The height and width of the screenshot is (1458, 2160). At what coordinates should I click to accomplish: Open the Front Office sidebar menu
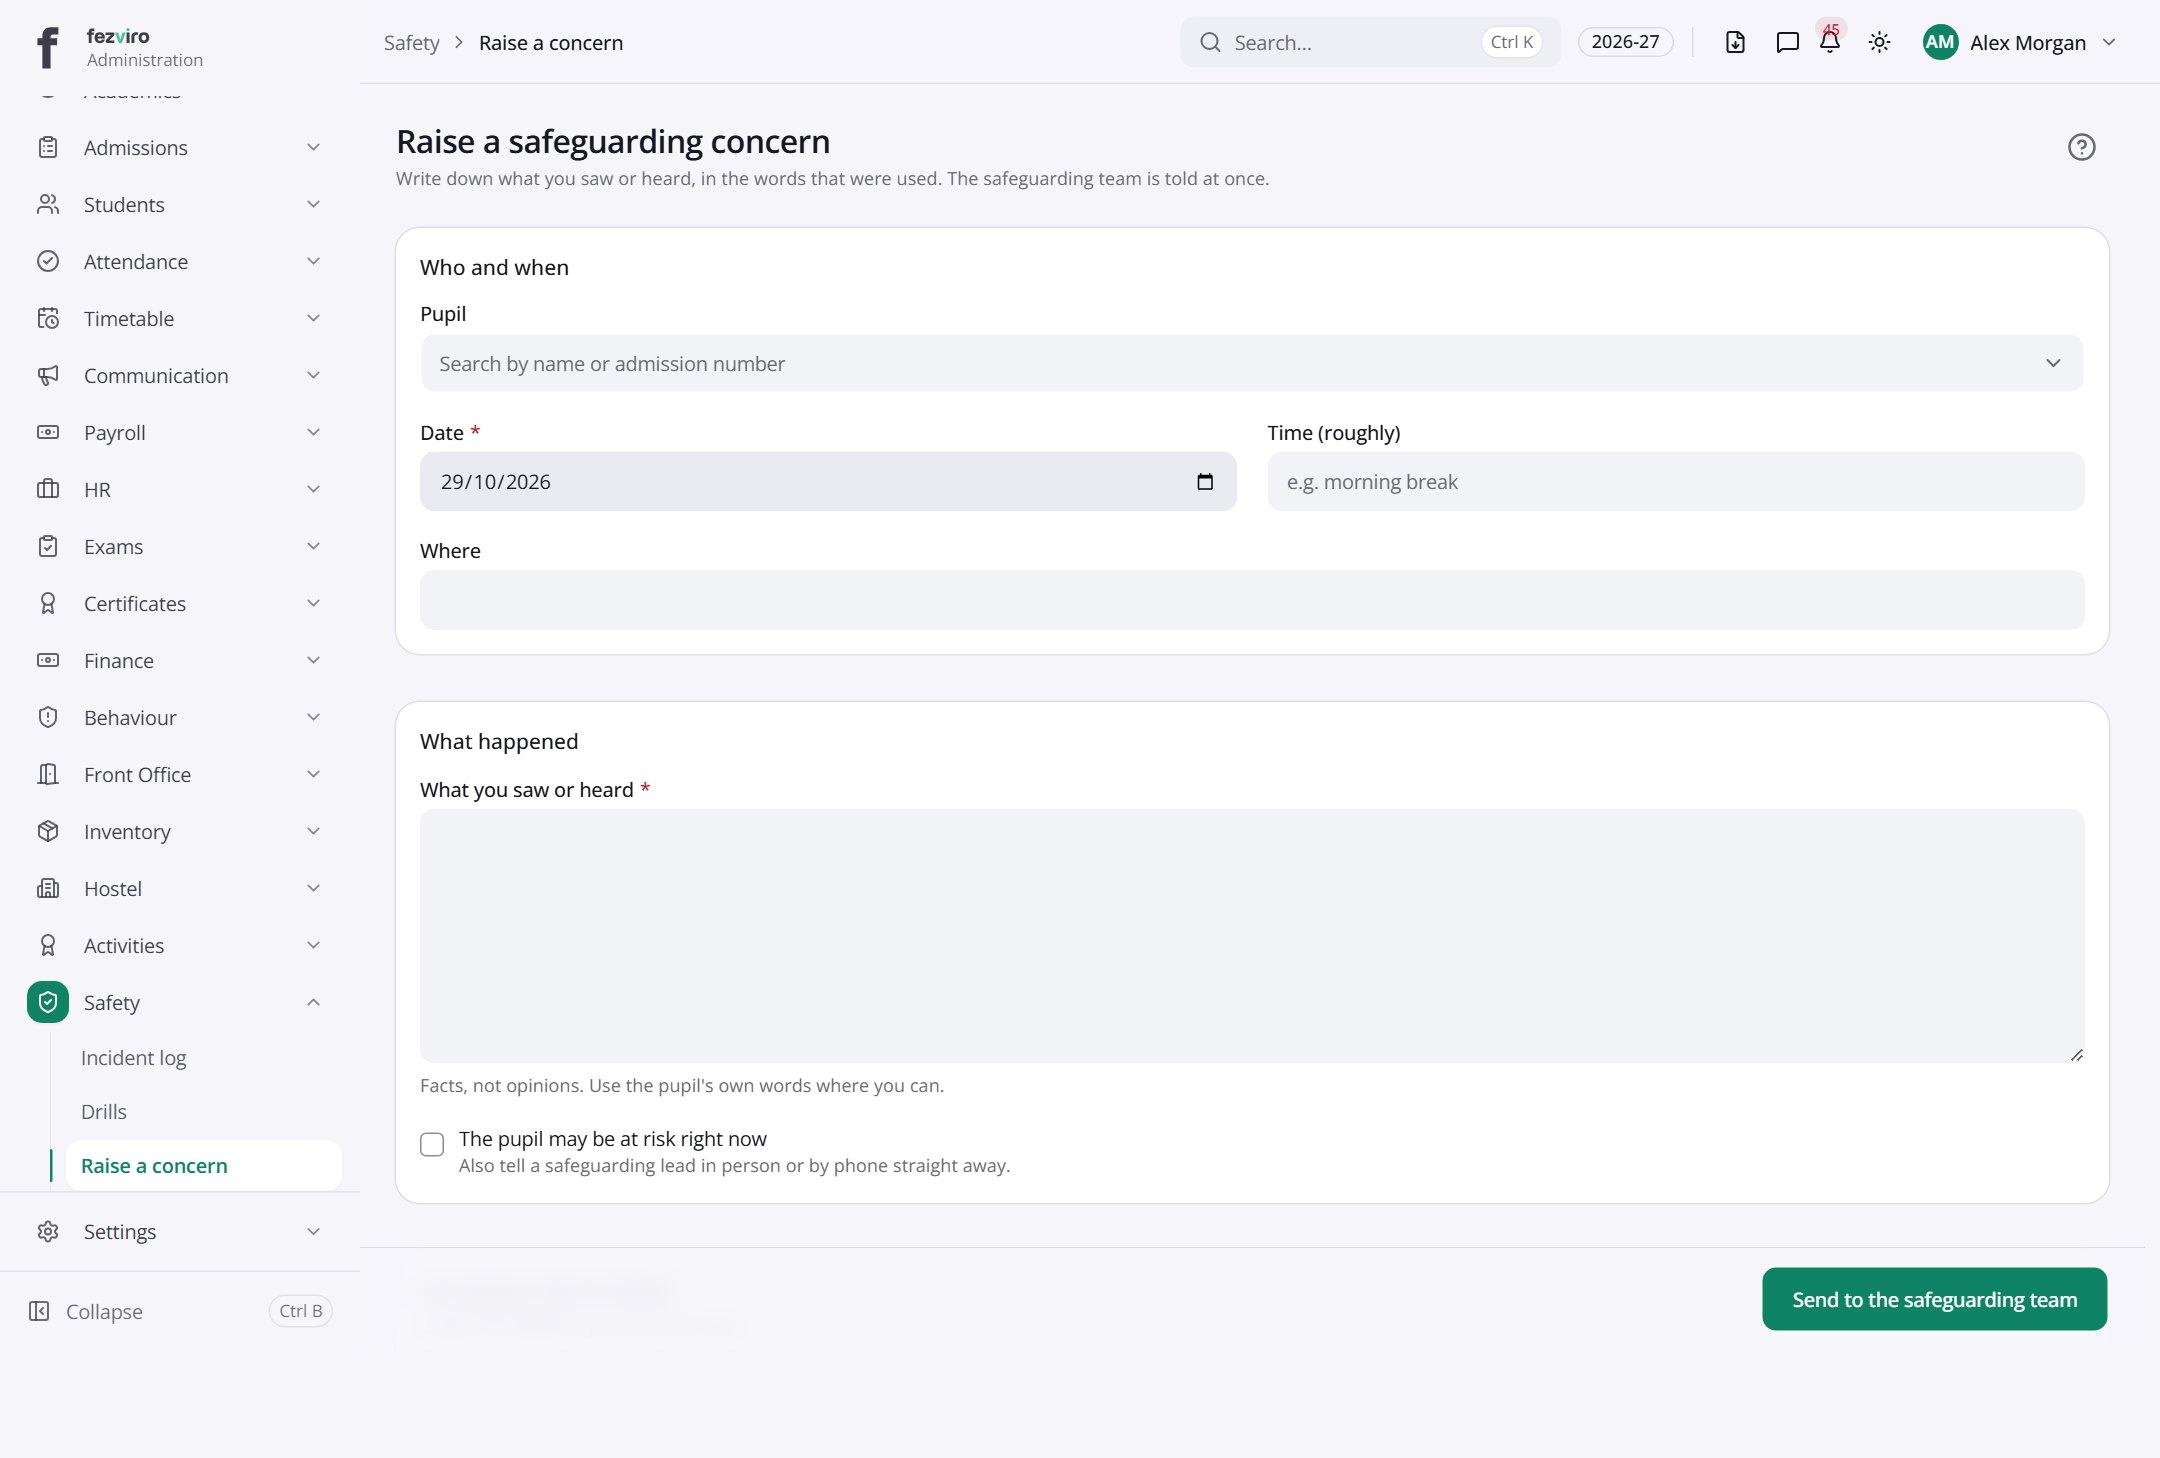(x=180, y=774)
